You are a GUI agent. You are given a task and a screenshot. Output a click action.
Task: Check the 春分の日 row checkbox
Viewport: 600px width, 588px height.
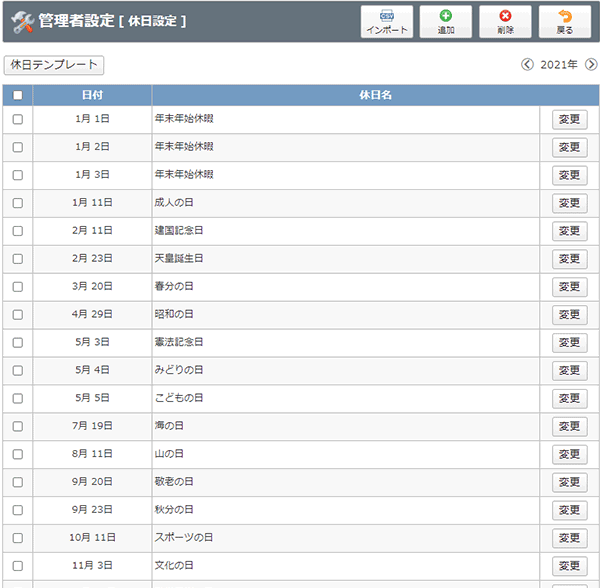[18, 287]
